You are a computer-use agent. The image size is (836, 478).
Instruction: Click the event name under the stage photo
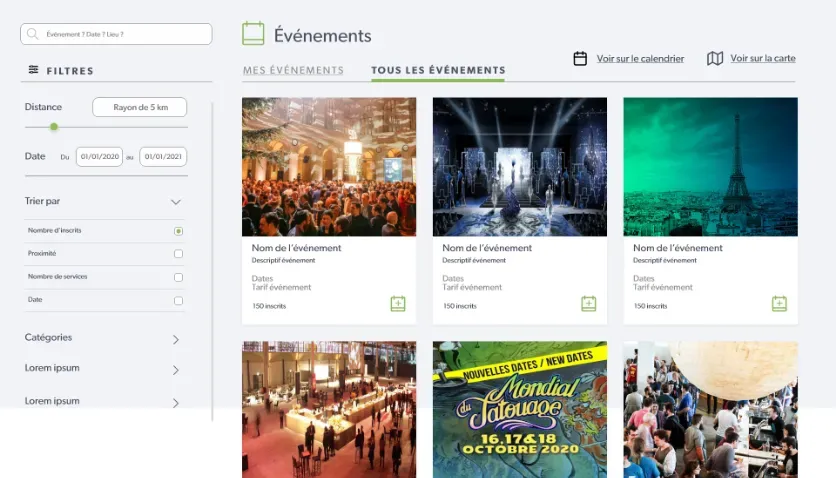(487, 248)
